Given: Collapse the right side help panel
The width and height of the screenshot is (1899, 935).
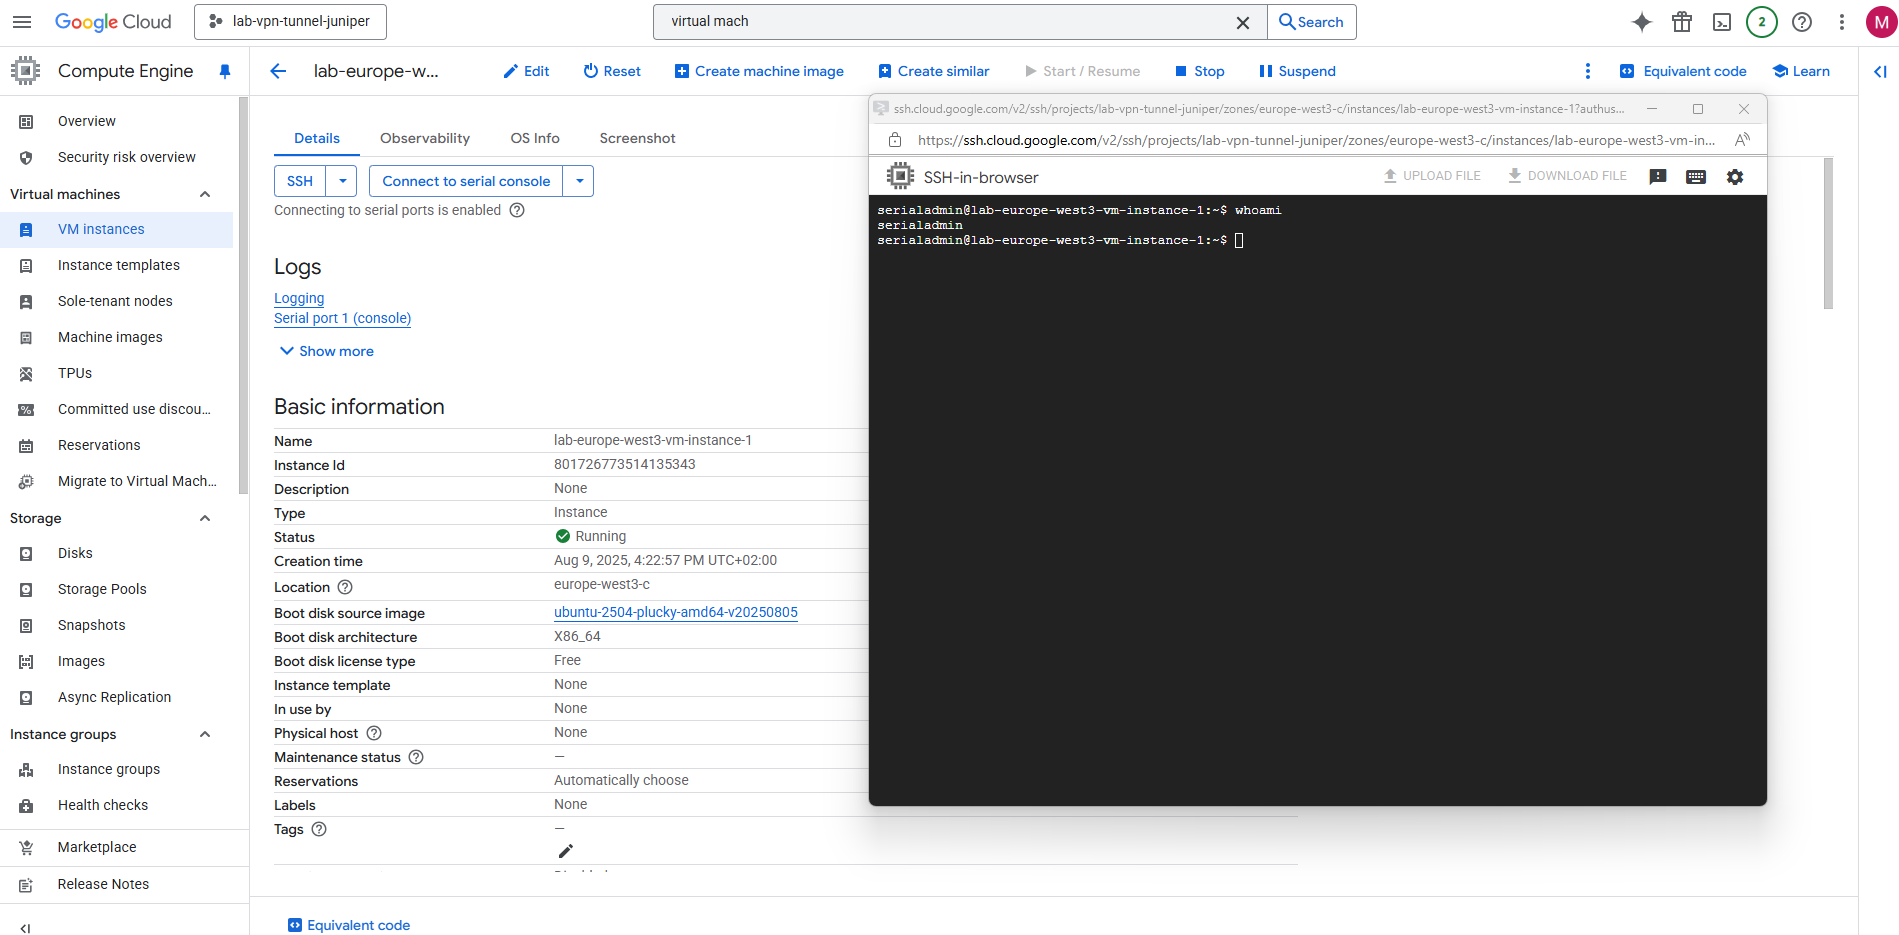Looking at the screenshot, I should coord(1880,71).
